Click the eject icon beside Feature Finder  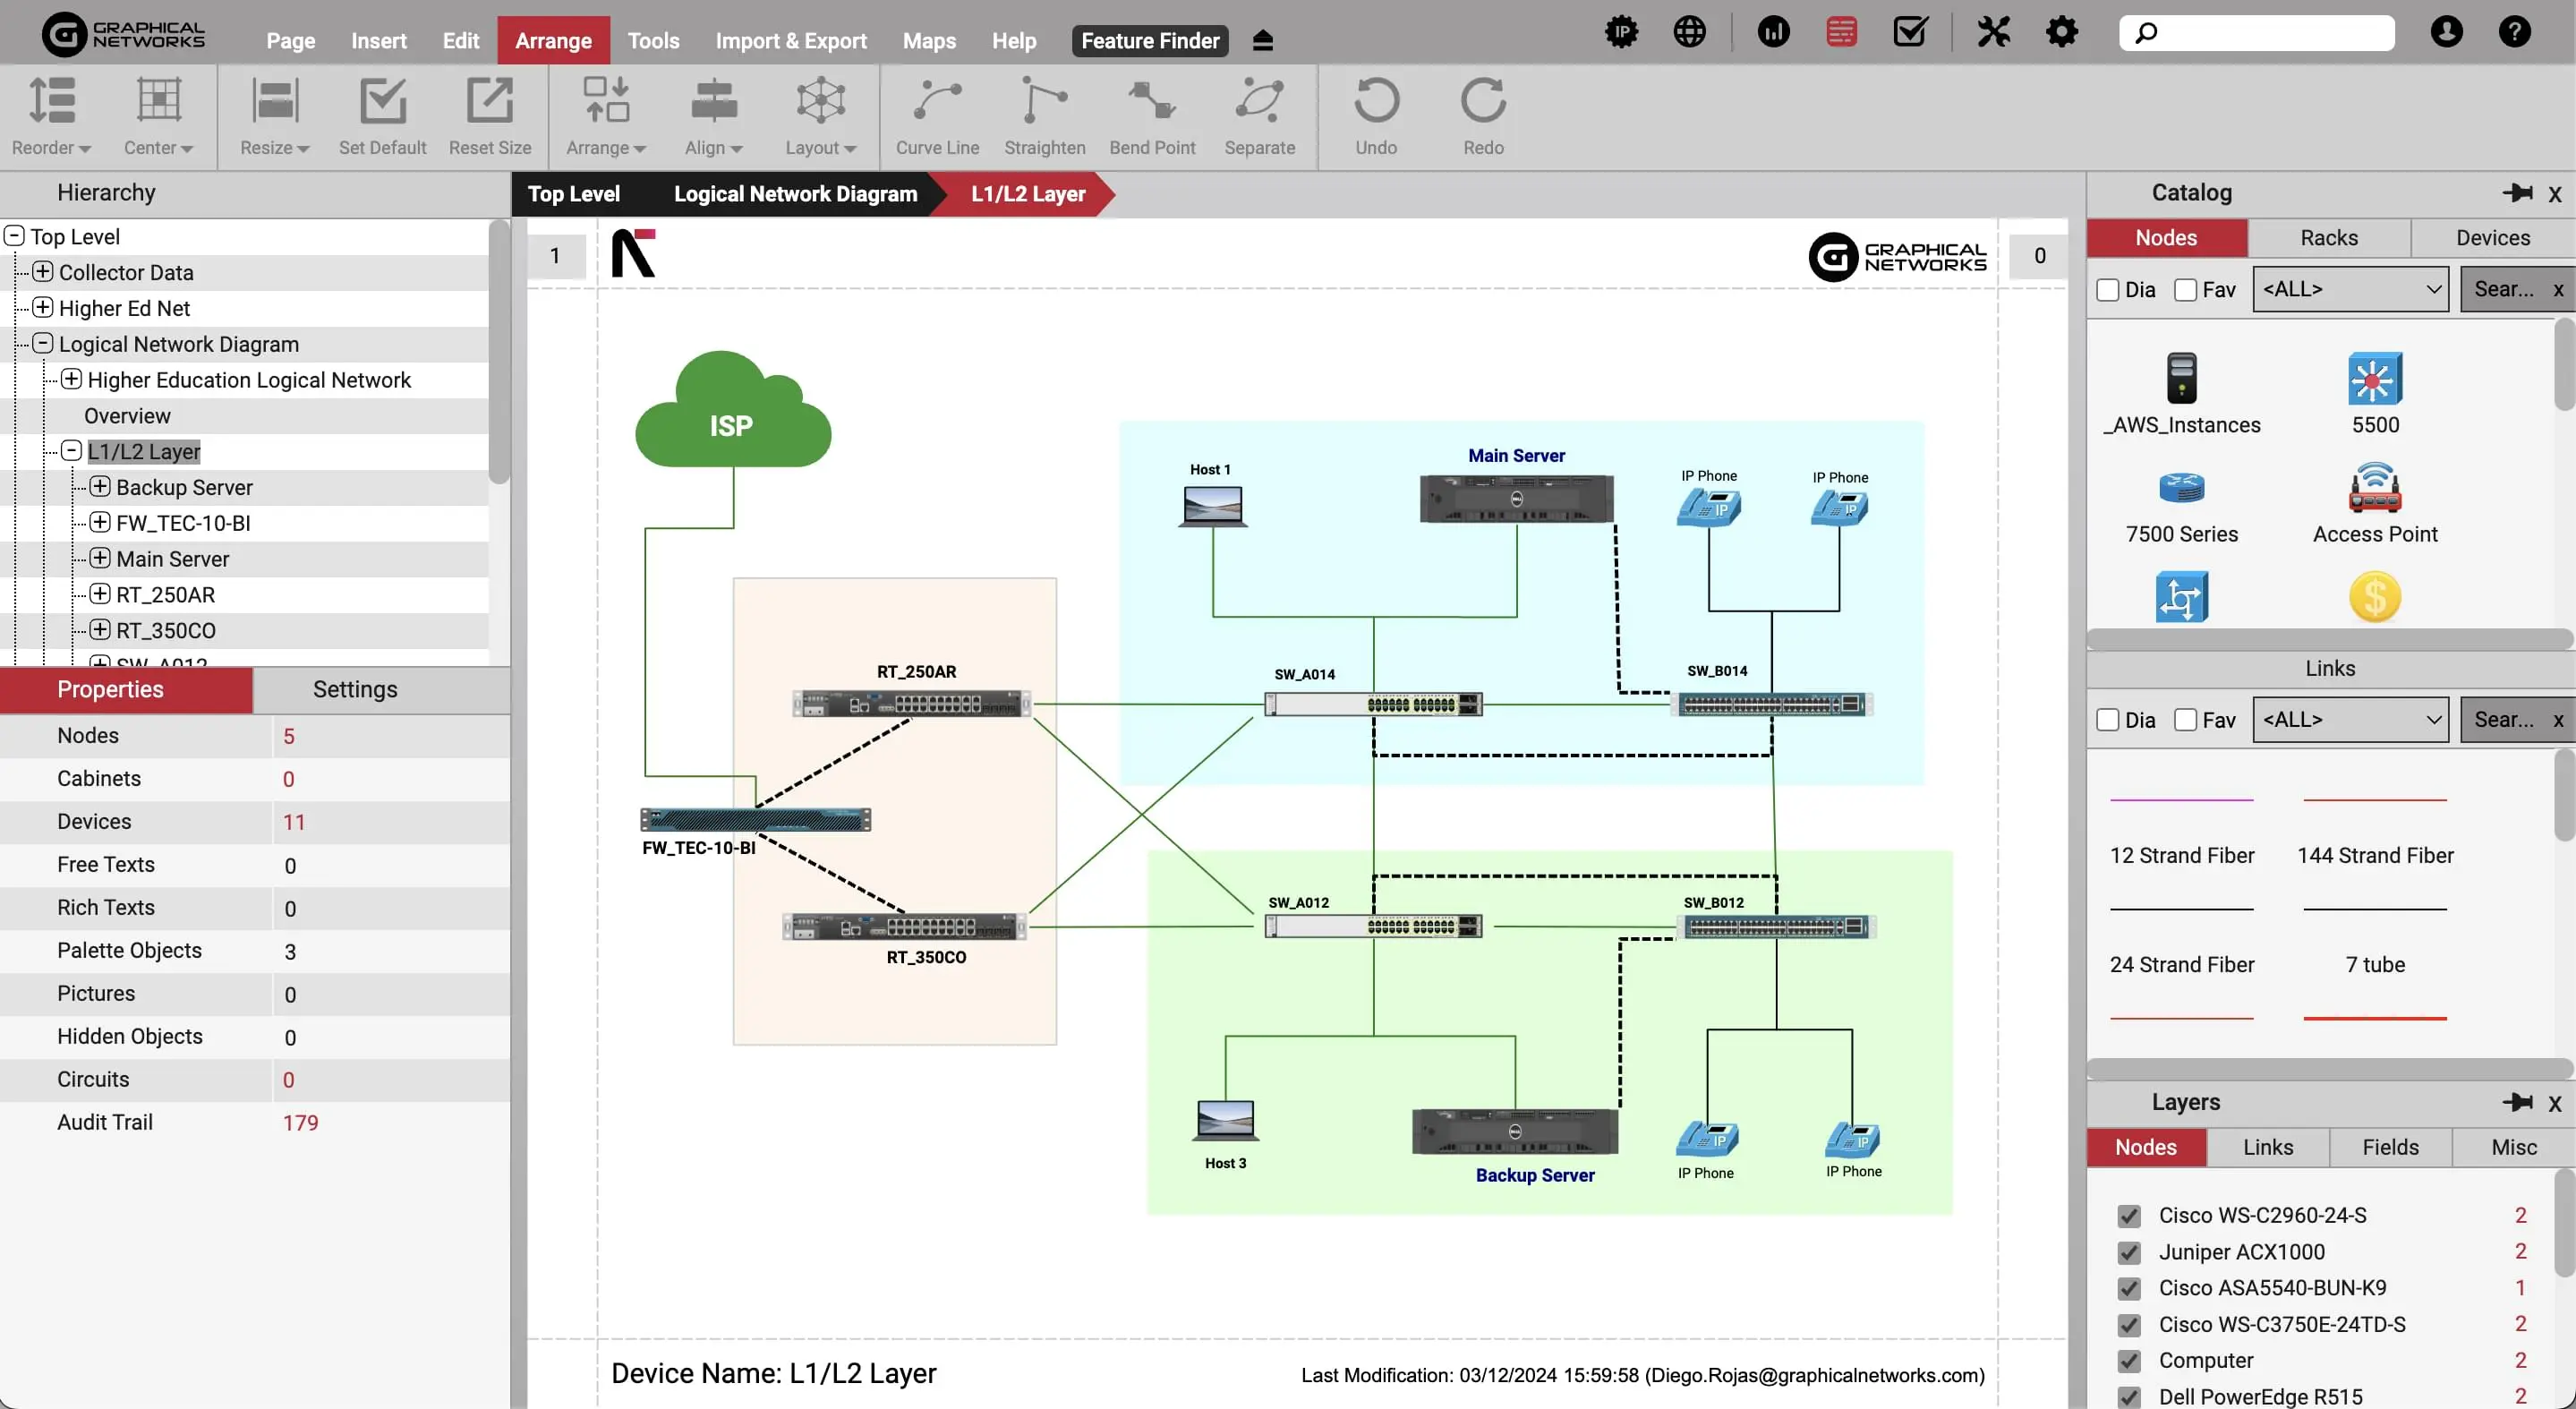coord(1263,41)
